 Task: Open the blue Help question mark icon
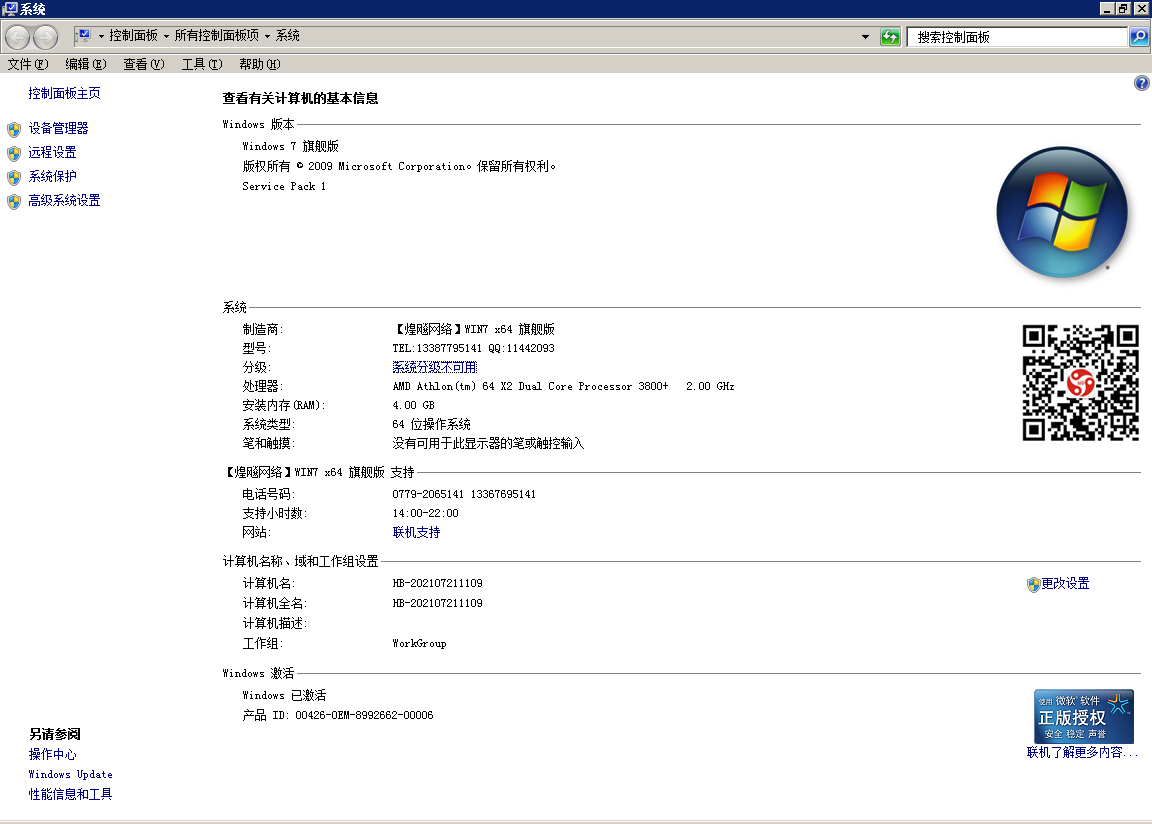(1141, 83)
